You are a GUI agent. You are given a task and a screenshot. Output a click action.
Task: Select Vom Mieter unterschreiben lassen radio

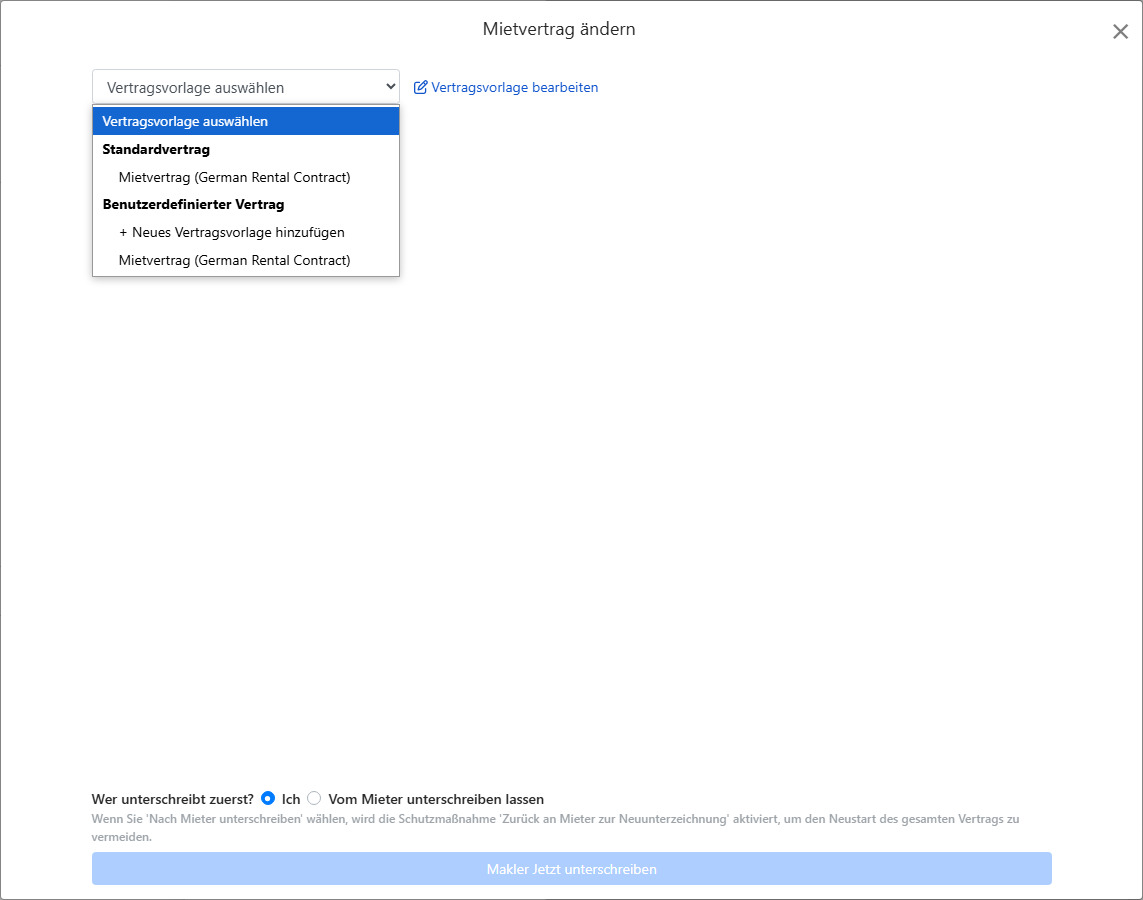click(x=314, y=798)
